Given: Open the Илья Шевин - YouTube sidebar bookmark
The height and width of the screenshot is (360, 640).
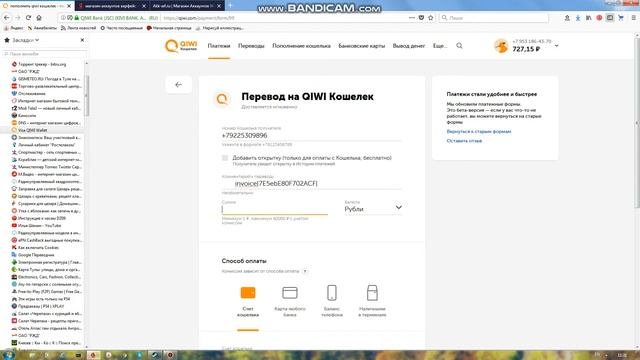Looking at the screenshot, I should pos(36,225).
